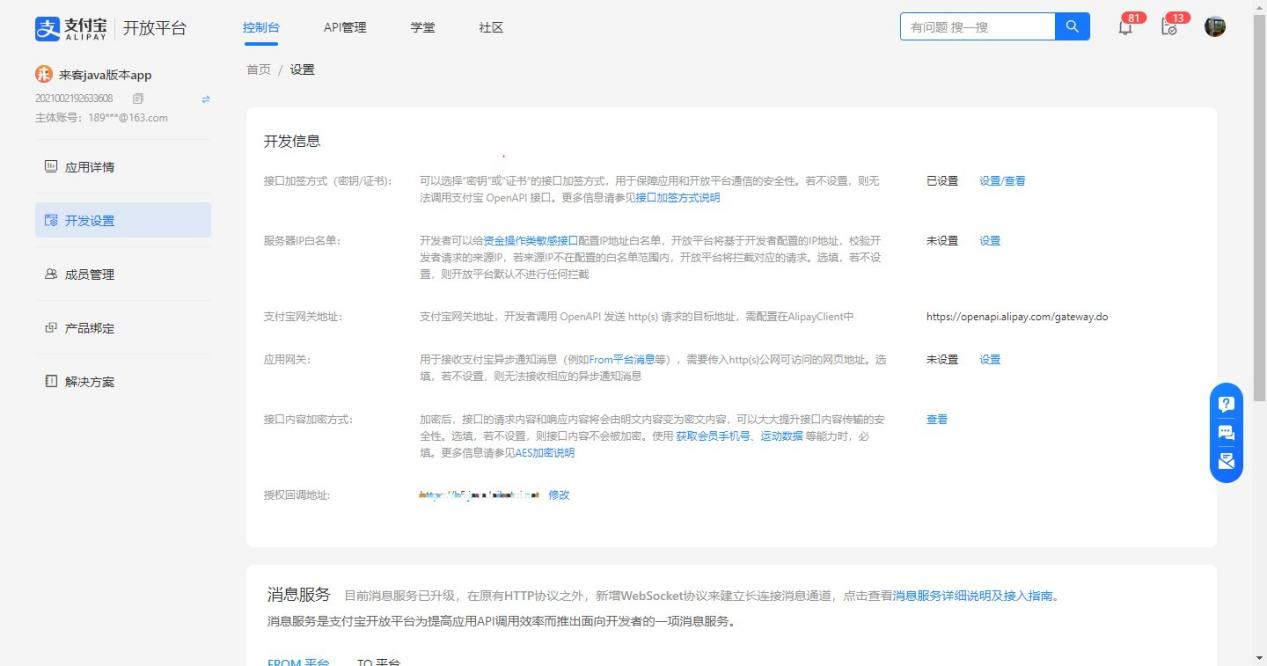Image resolution: width=1267 pixels, height=666 pixels.
Task: Click the scrollbar down arrow
Action: click(1259, 658)
